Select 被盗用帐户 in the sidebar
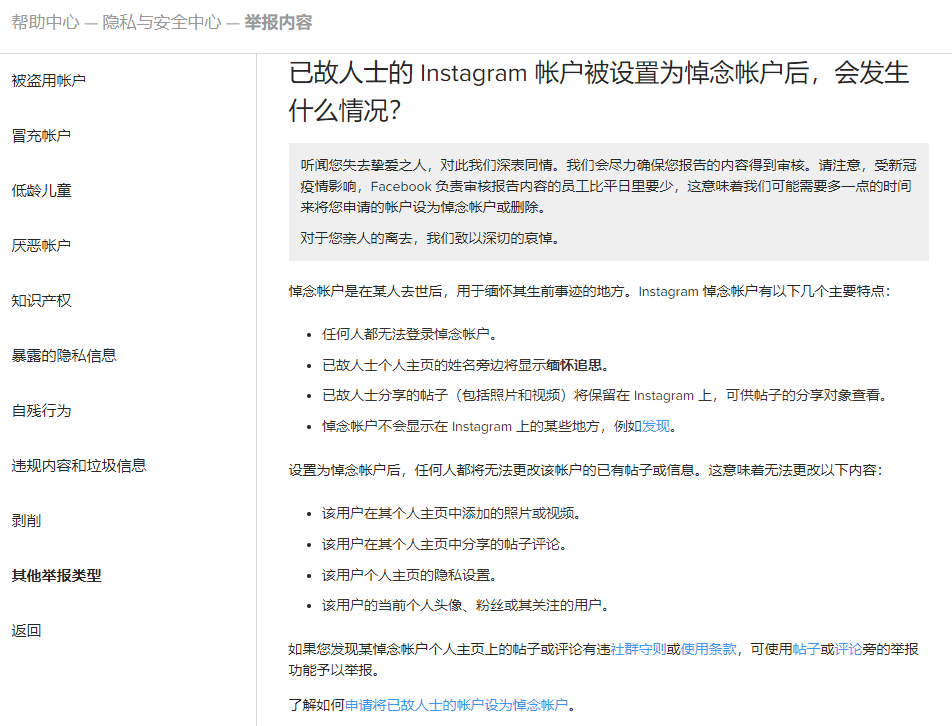Image resolution: width=952 pixels, height=726 pixels. (49, 81)
